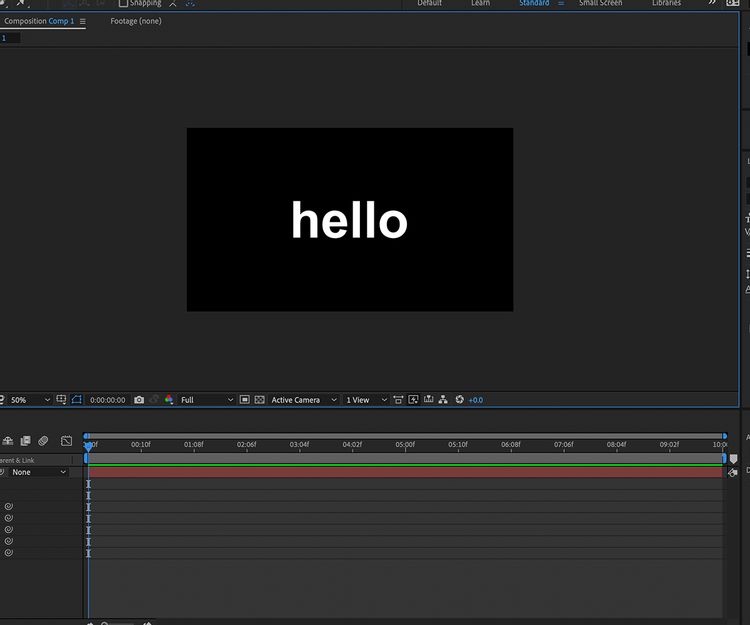750x625 pixels.
Task: Open the Full resolution dropdown
Action: tap(206, 400)
